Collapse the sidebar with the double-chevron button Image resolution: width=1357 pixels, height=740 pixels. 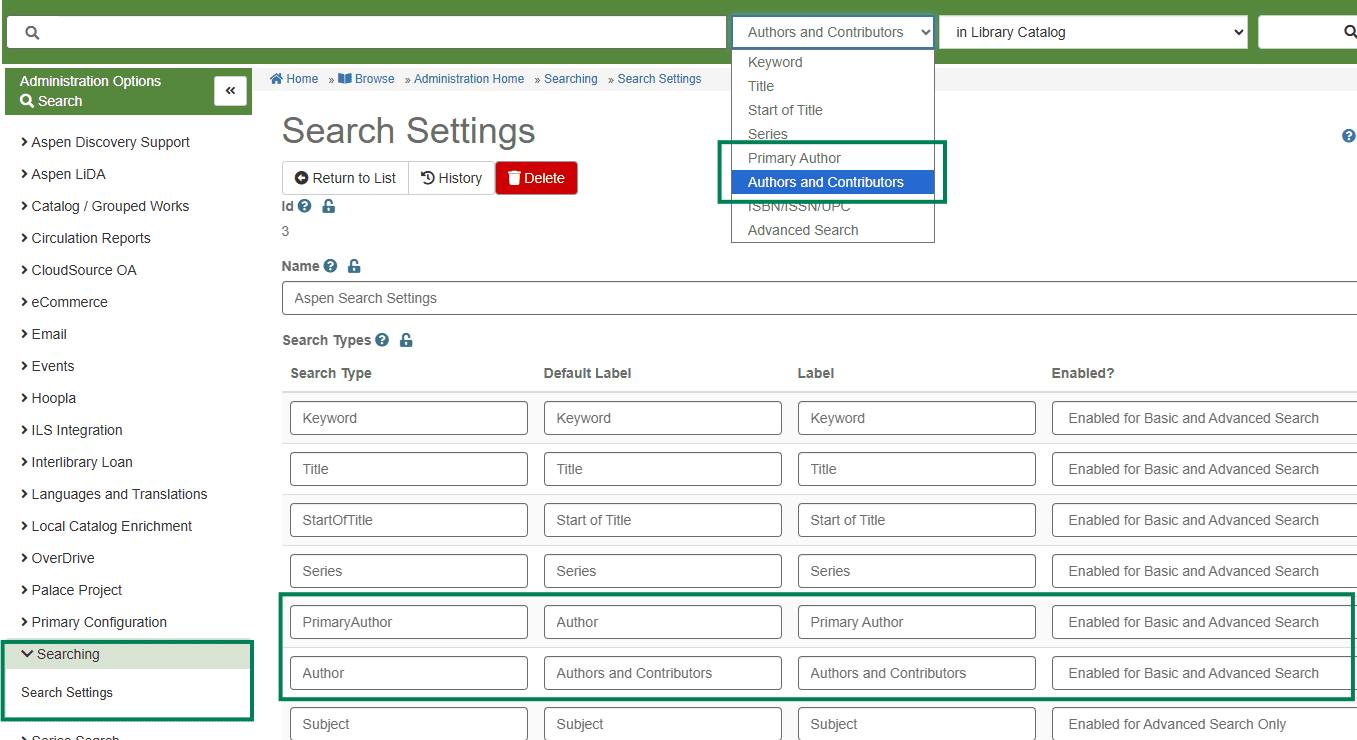pos(230,91)
